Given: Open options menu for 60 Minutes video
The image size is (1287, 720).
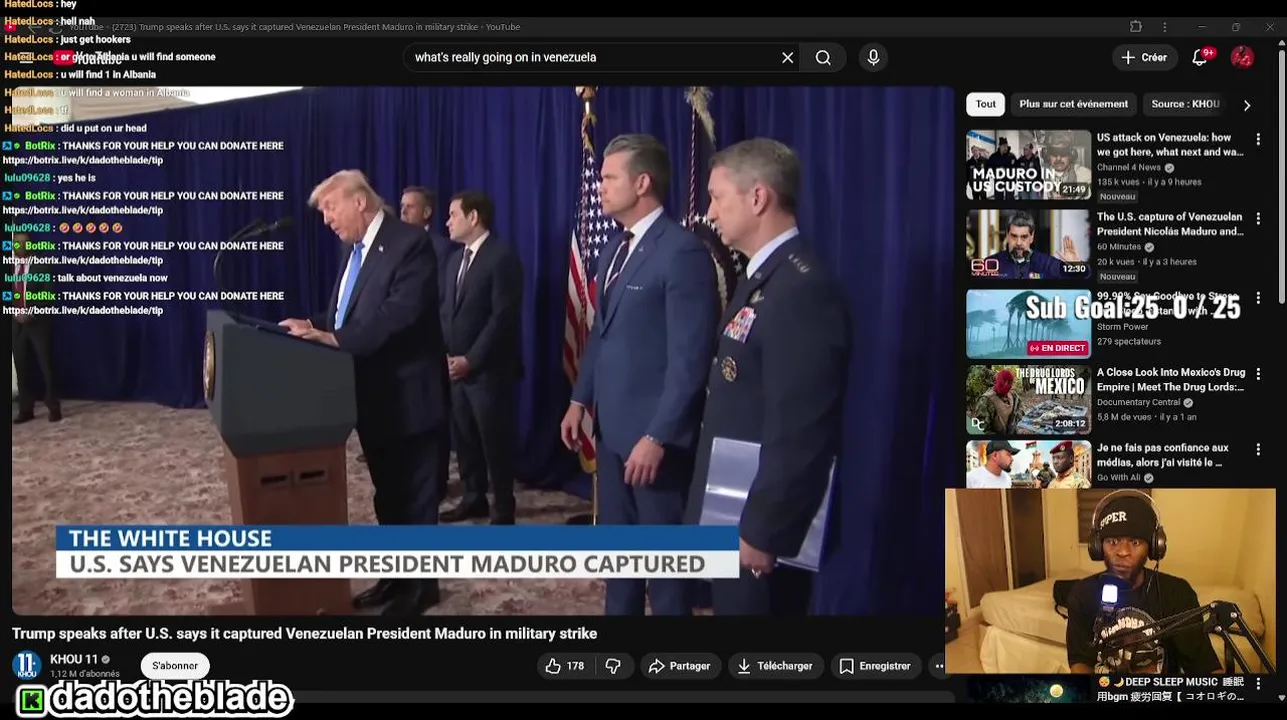Looking at the screenshot, I should pyautogui.click(x=1258, y=219).
